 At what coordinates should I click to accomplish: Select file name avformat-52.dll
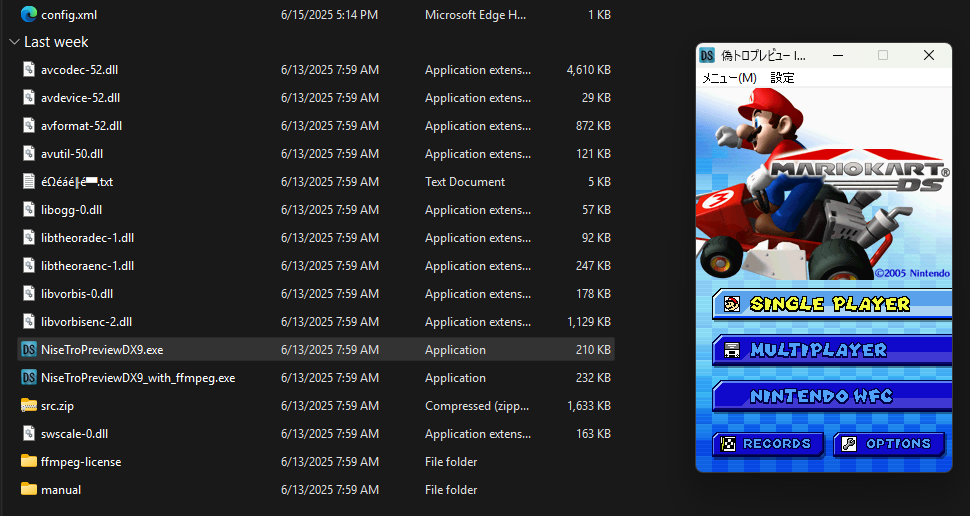(x=81, y=126)
